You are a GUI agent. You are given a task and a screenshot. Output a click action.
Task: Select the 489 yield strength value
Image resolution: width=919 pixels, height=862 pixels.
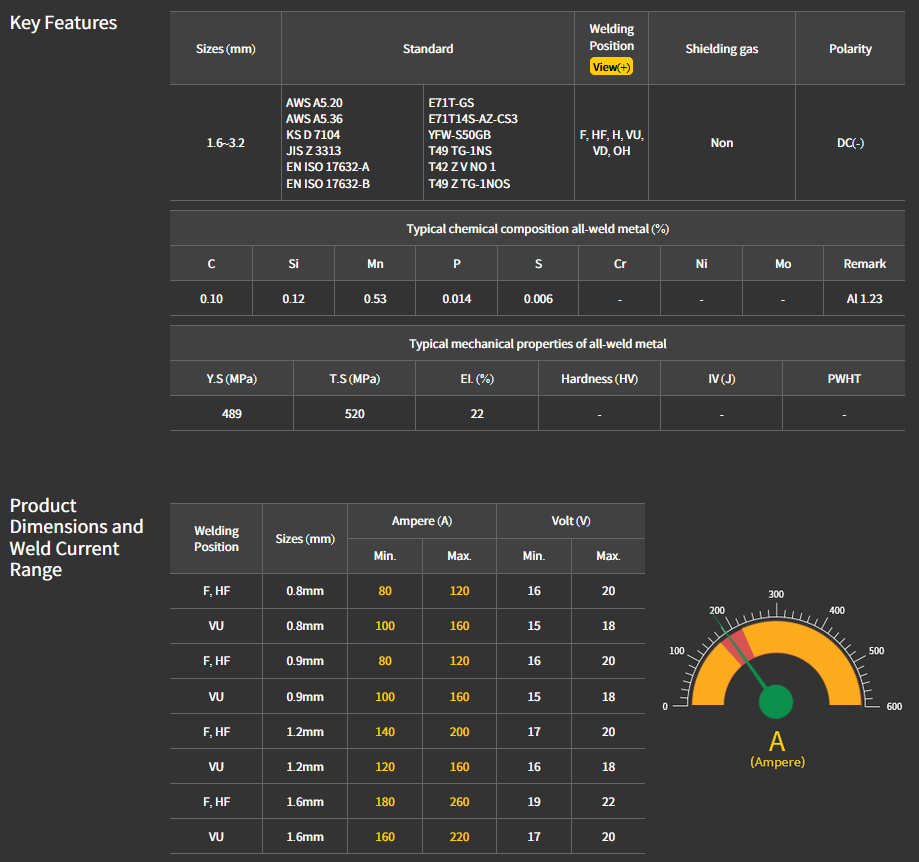pos(232,414)
